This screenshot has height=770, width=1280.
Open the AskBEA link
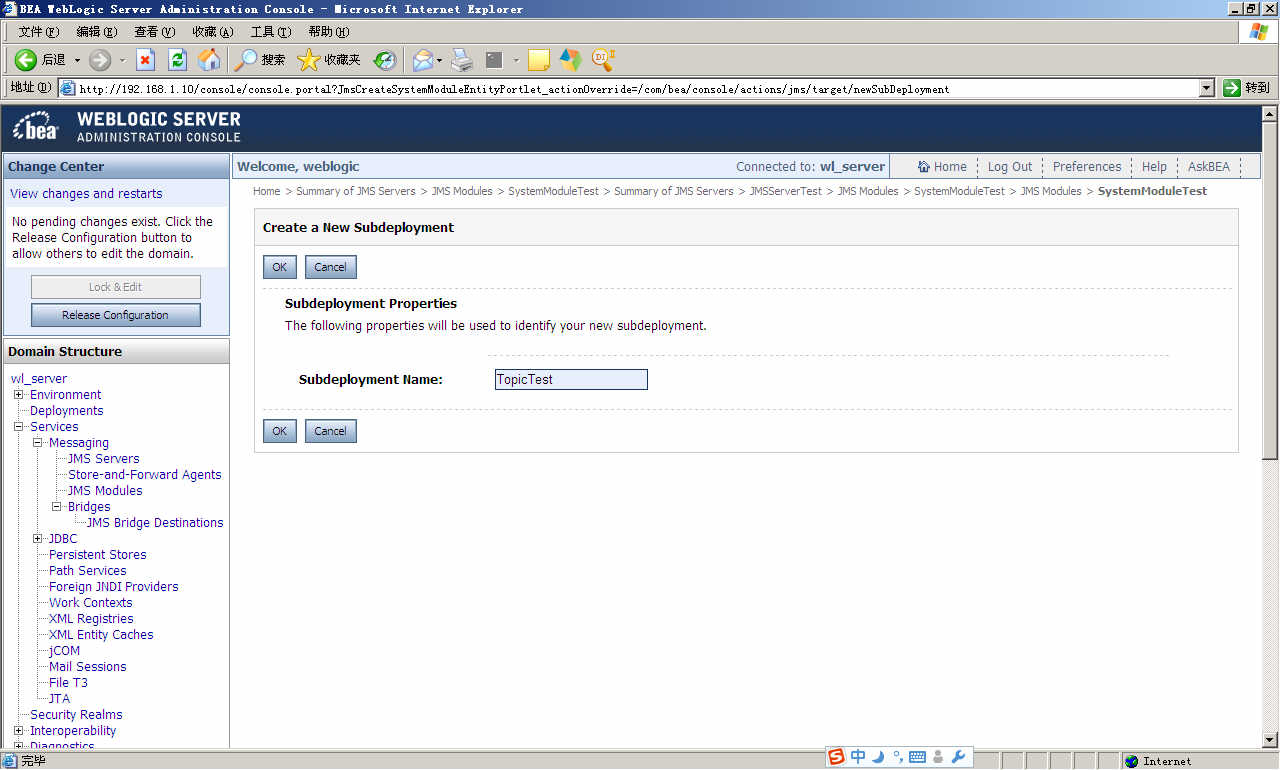[x=1209, y=167]
